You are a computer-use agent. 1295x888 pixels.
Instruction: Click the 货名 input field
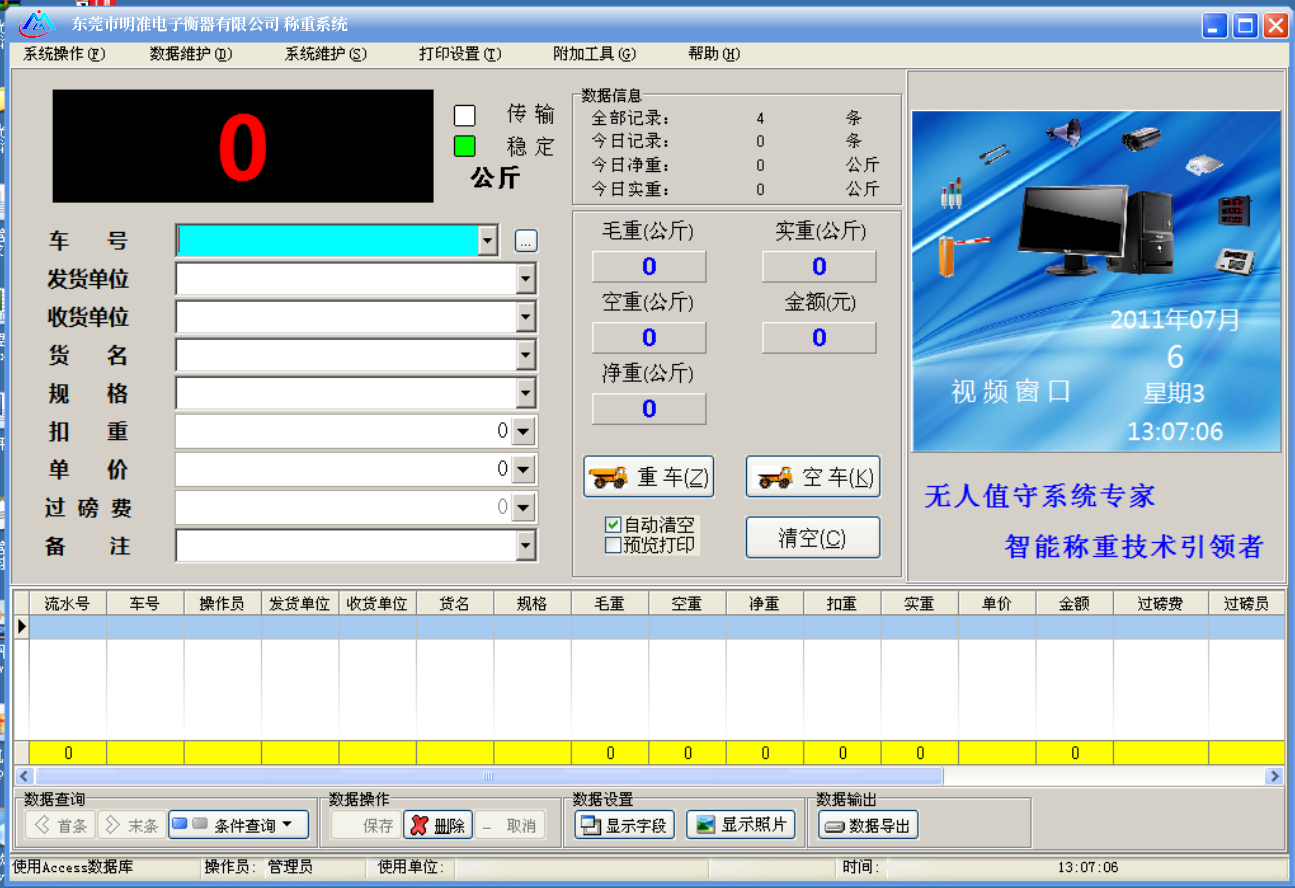coord(346,355)
